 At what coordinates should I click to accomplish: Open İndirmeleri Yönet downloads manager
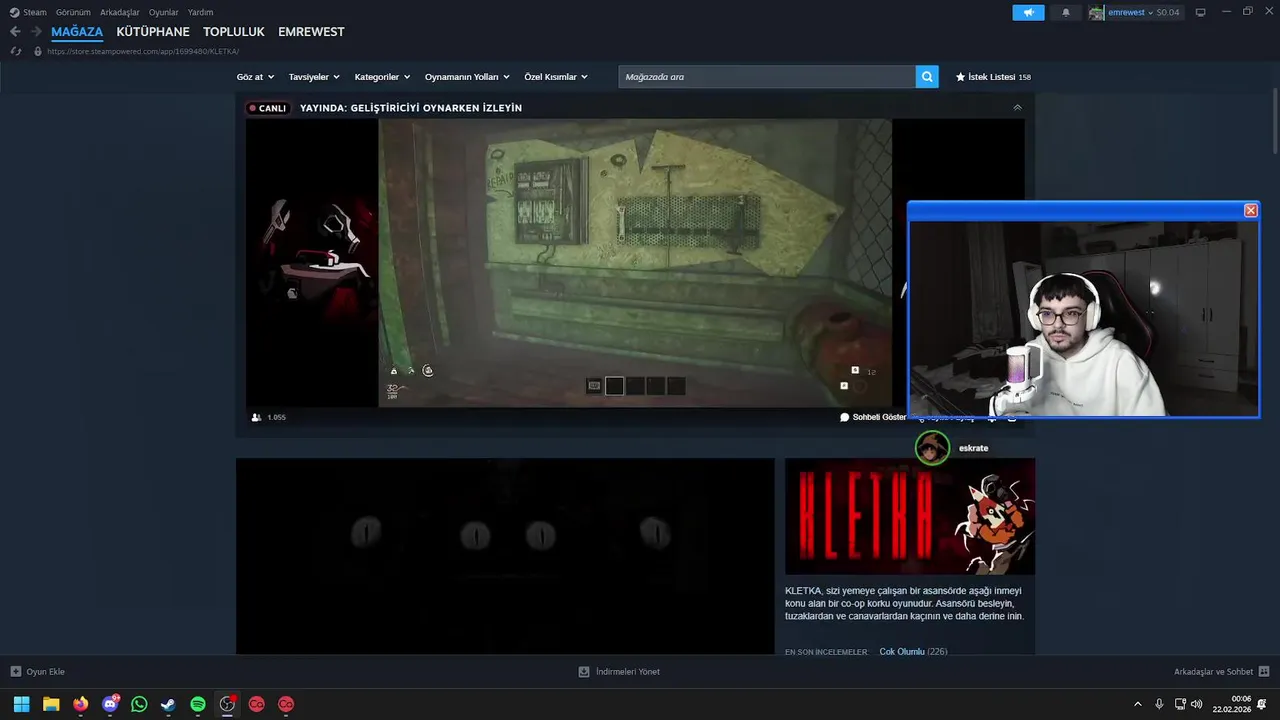click(x=619, y=672)
